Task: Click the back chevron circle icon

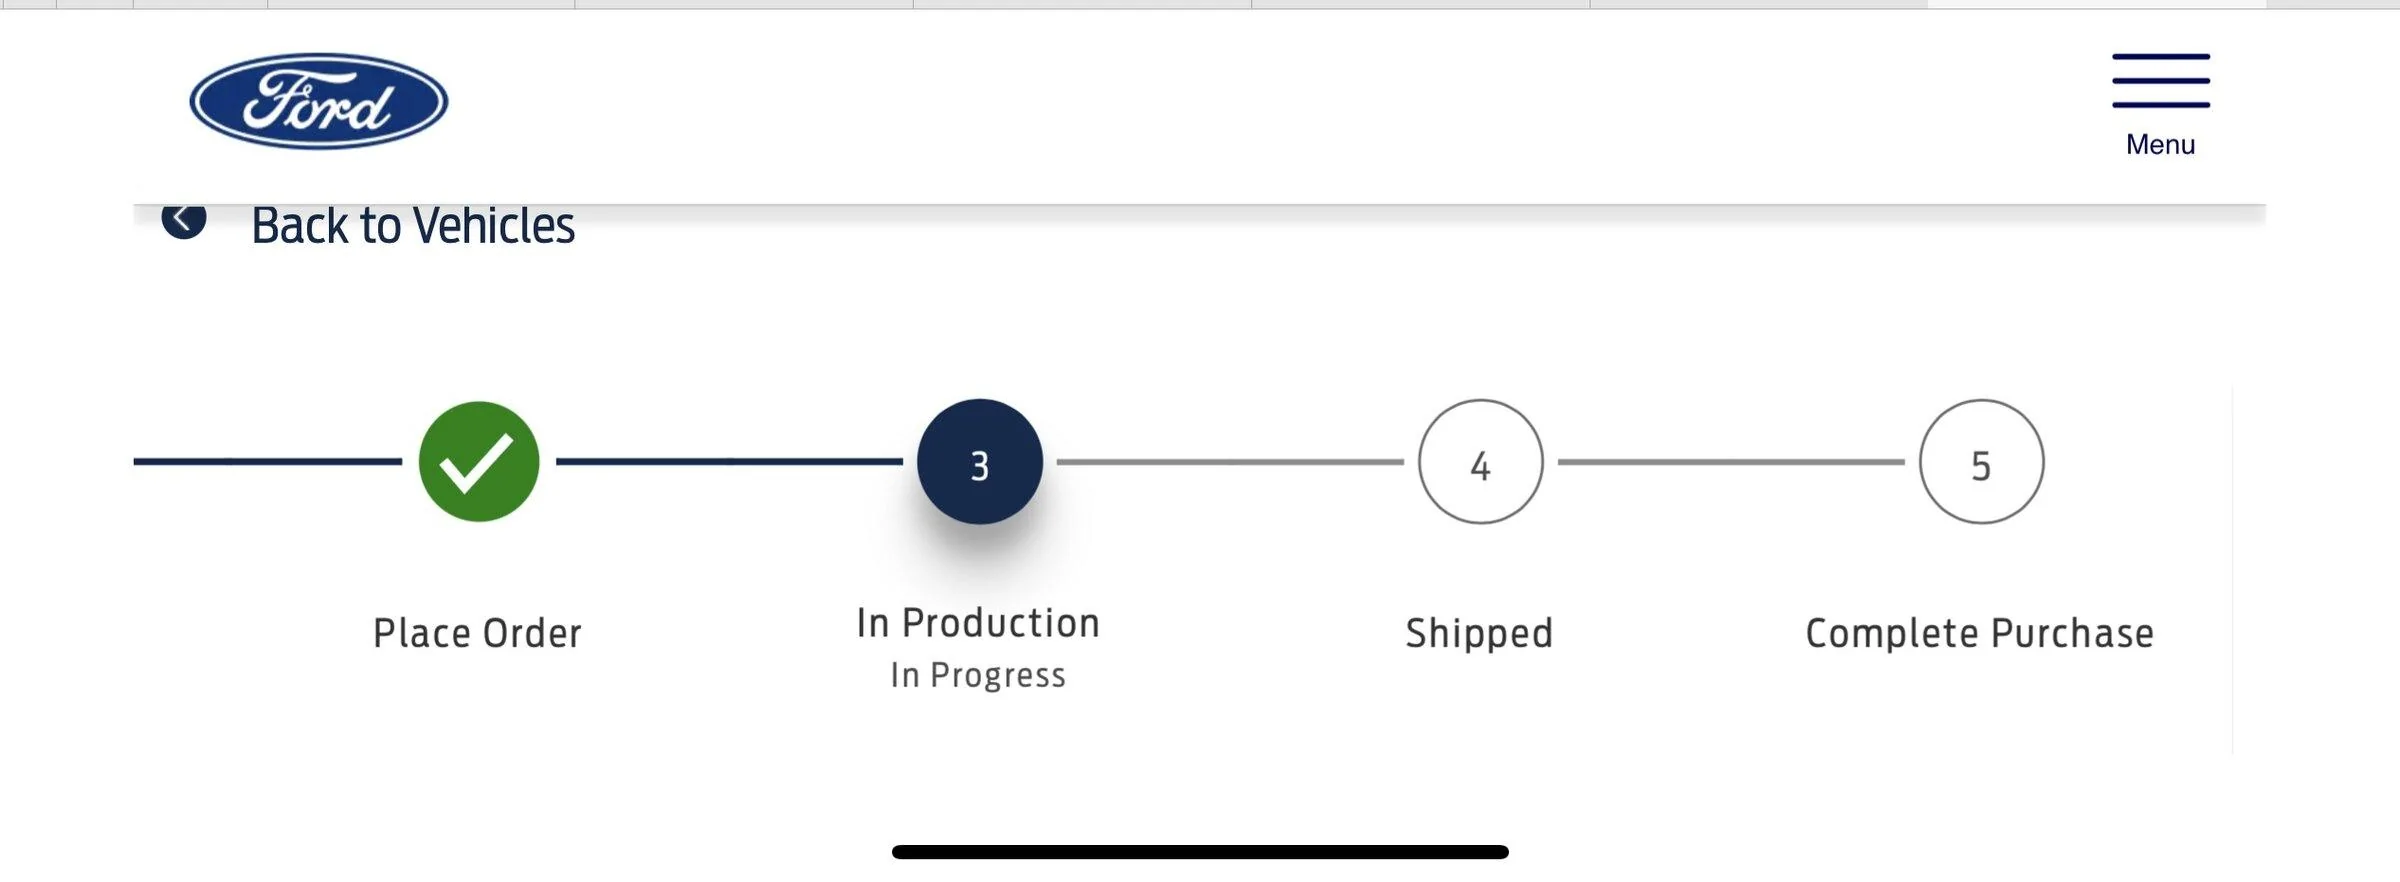Action: coord(184,220)
